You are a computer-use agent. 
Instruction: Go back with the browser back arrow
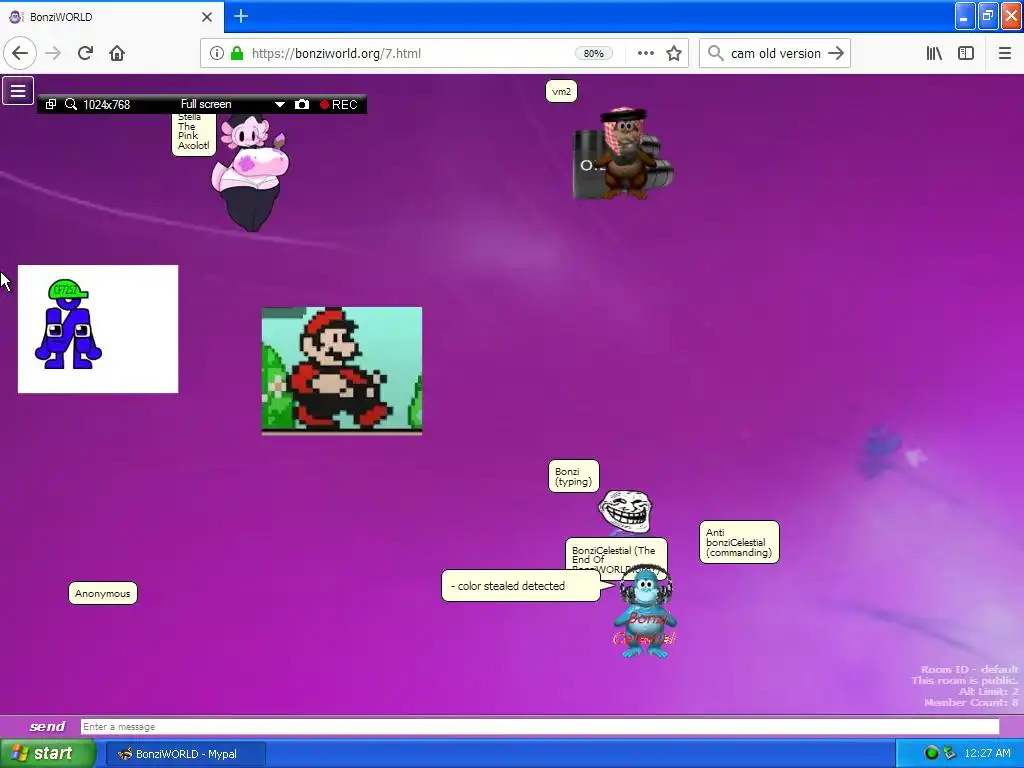pyautogui.click(x=20, y=53)
